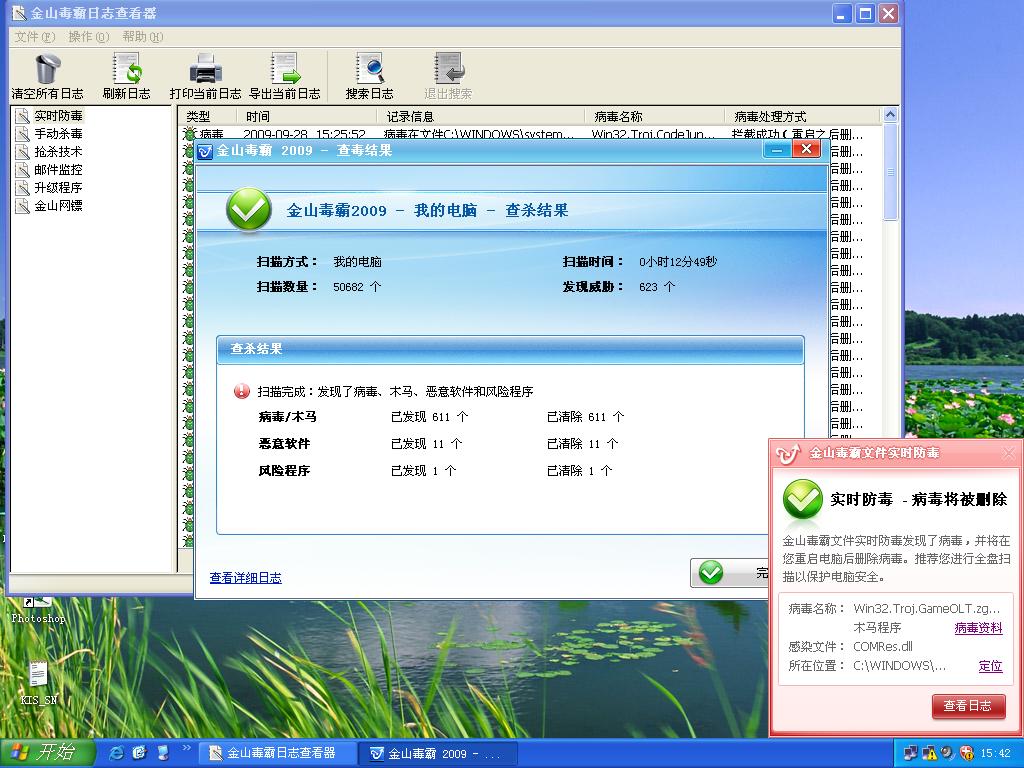The height and width of the screenshot is (768, 1024).
Task: Click the red 查看日志 button
Action: click(968, 706)
